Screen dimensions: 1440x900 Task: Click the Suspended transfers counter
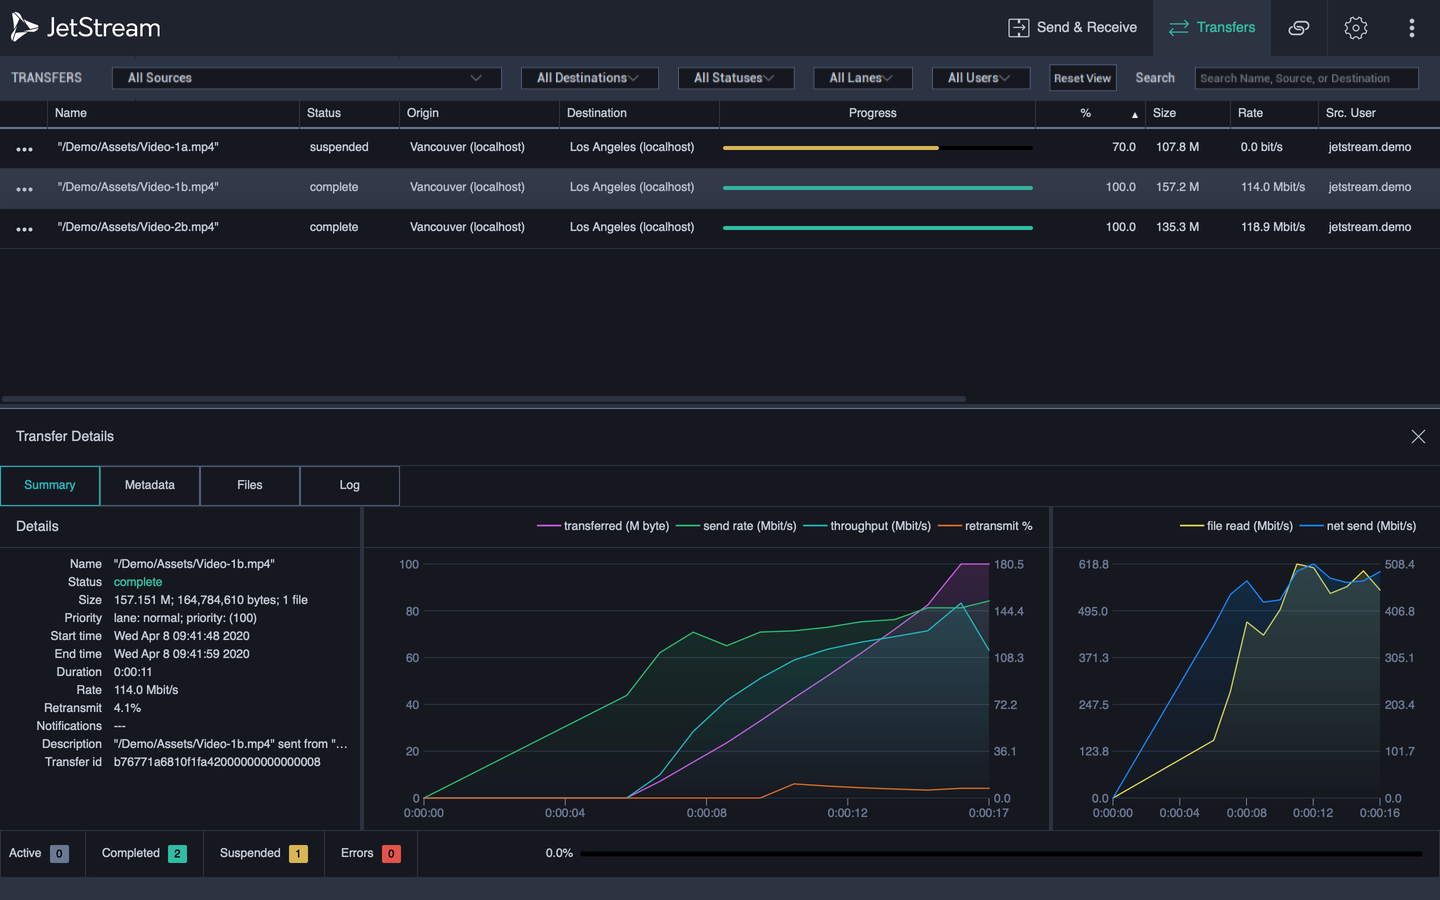click(264, 853)
